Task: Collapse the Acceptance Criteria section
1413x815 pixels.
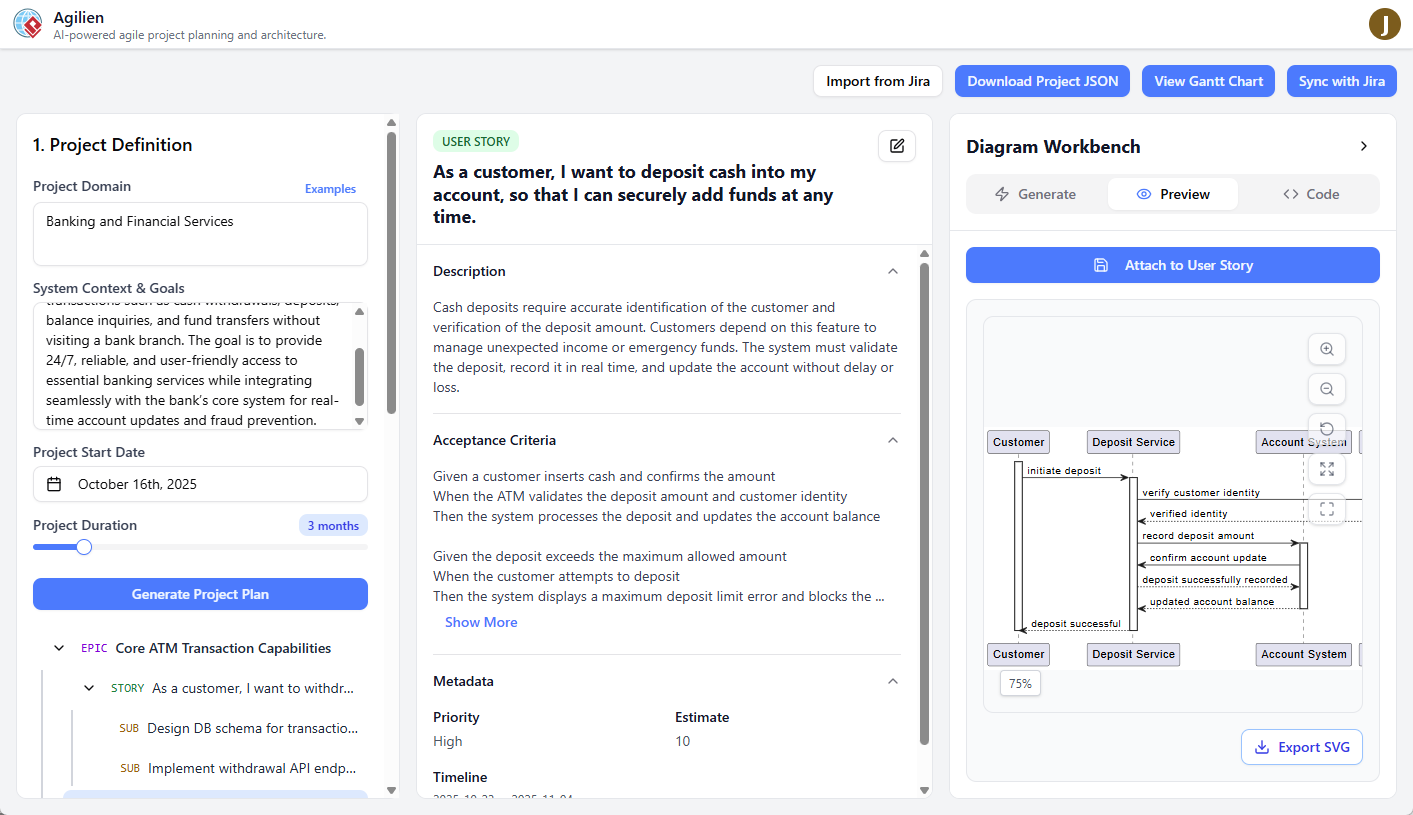Action: point(892,440)
